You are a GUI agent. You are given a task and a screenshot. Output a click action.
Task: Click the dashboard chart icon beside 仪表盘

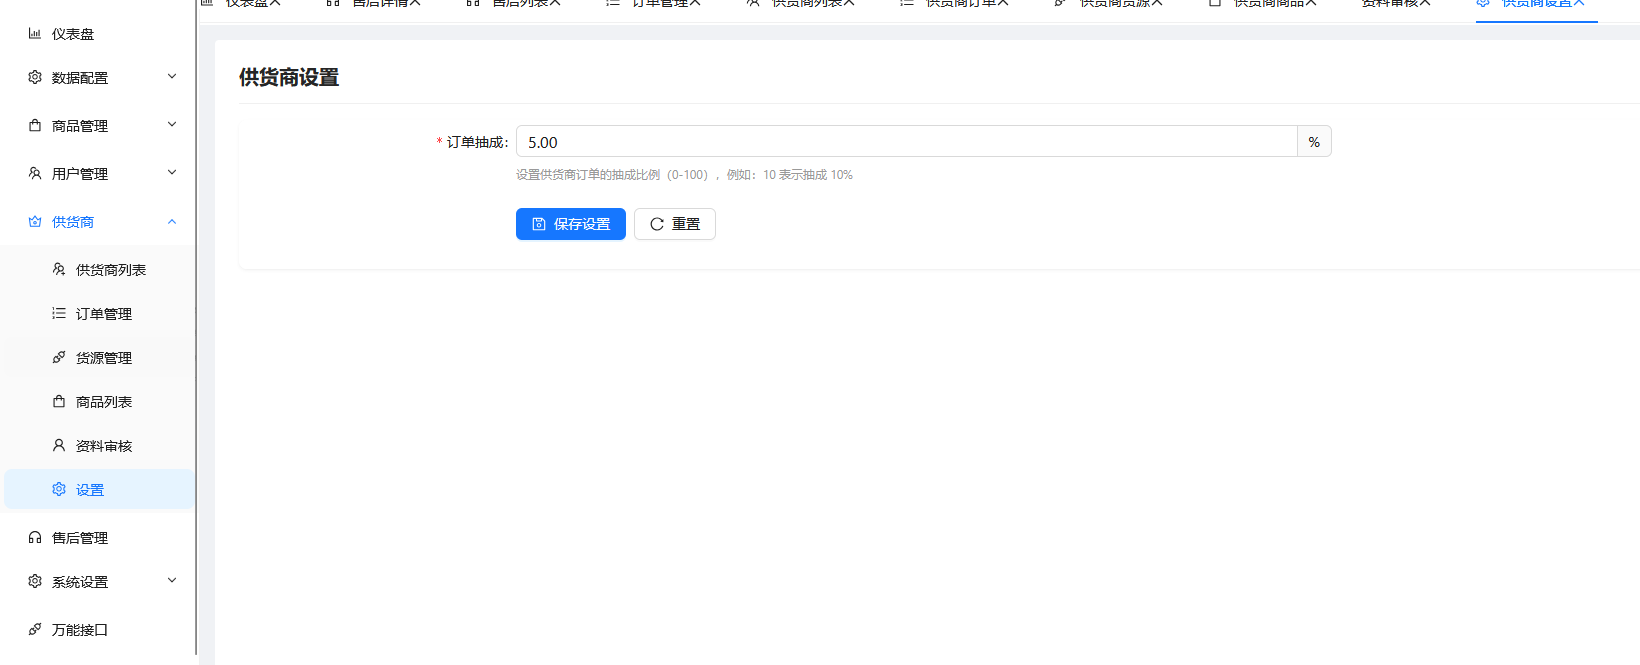coord(35,34)
